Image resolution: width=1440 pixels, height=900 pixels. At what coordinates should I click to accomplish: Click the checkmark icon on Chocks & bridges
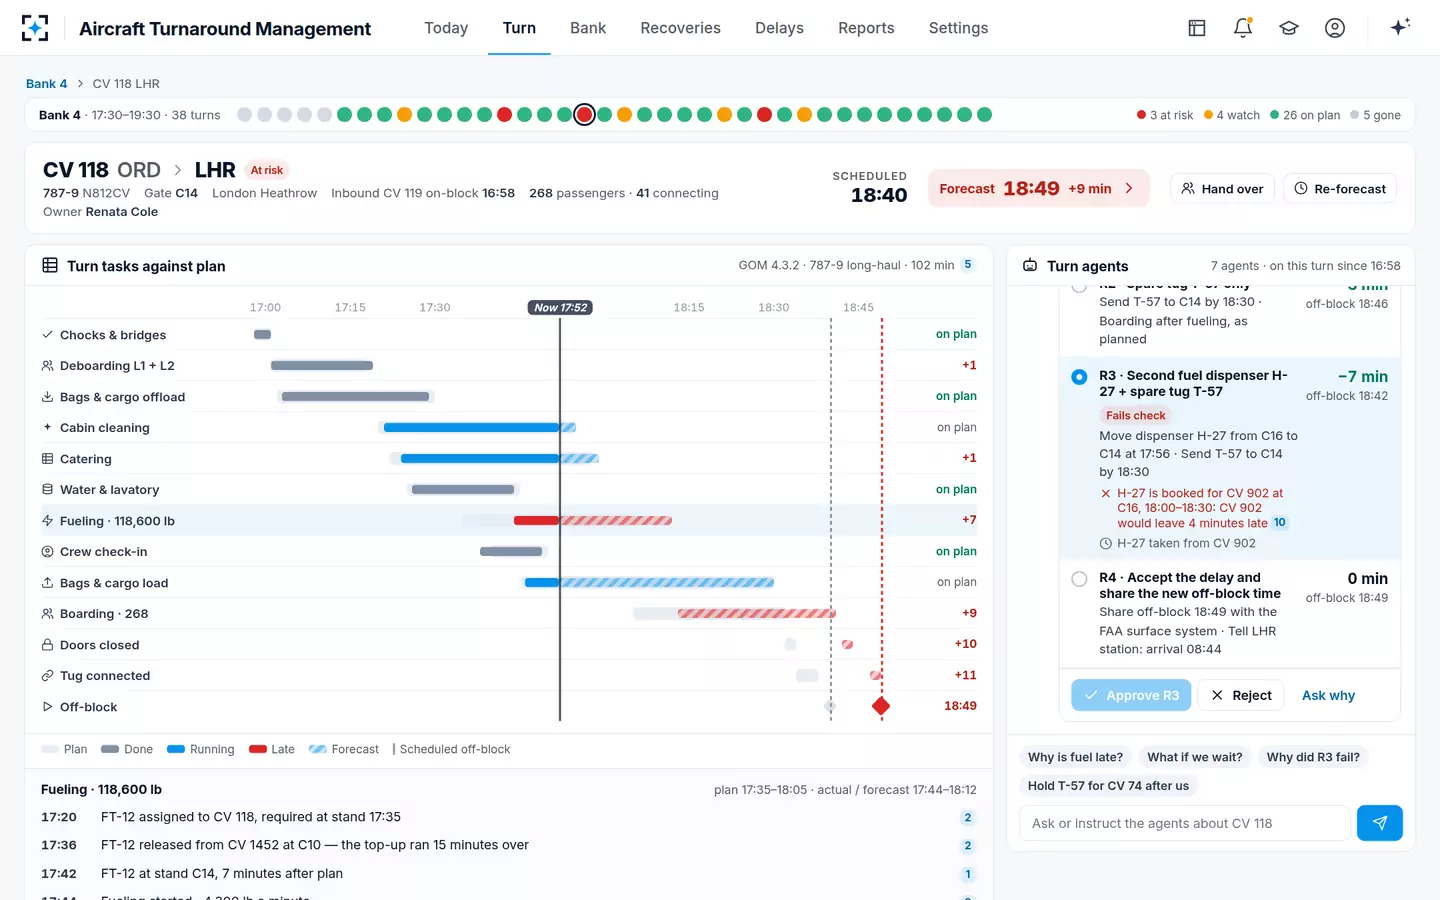point(47,335)
